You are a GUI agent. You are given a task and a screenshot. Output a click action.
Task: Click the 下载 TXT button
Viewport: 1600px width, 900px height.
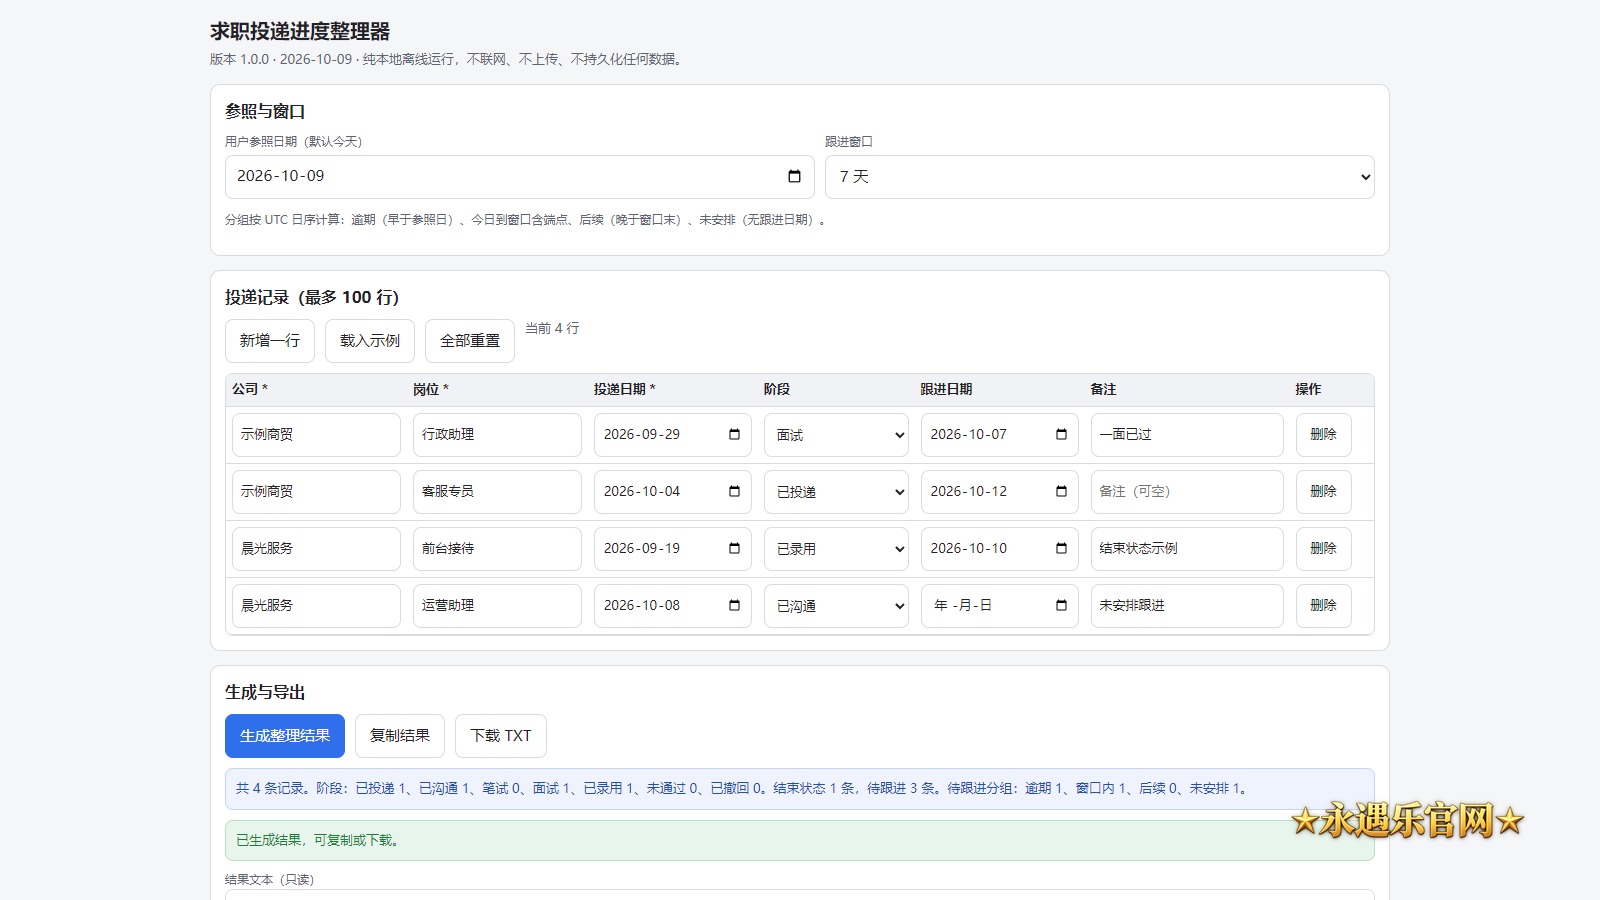[501, 736]
